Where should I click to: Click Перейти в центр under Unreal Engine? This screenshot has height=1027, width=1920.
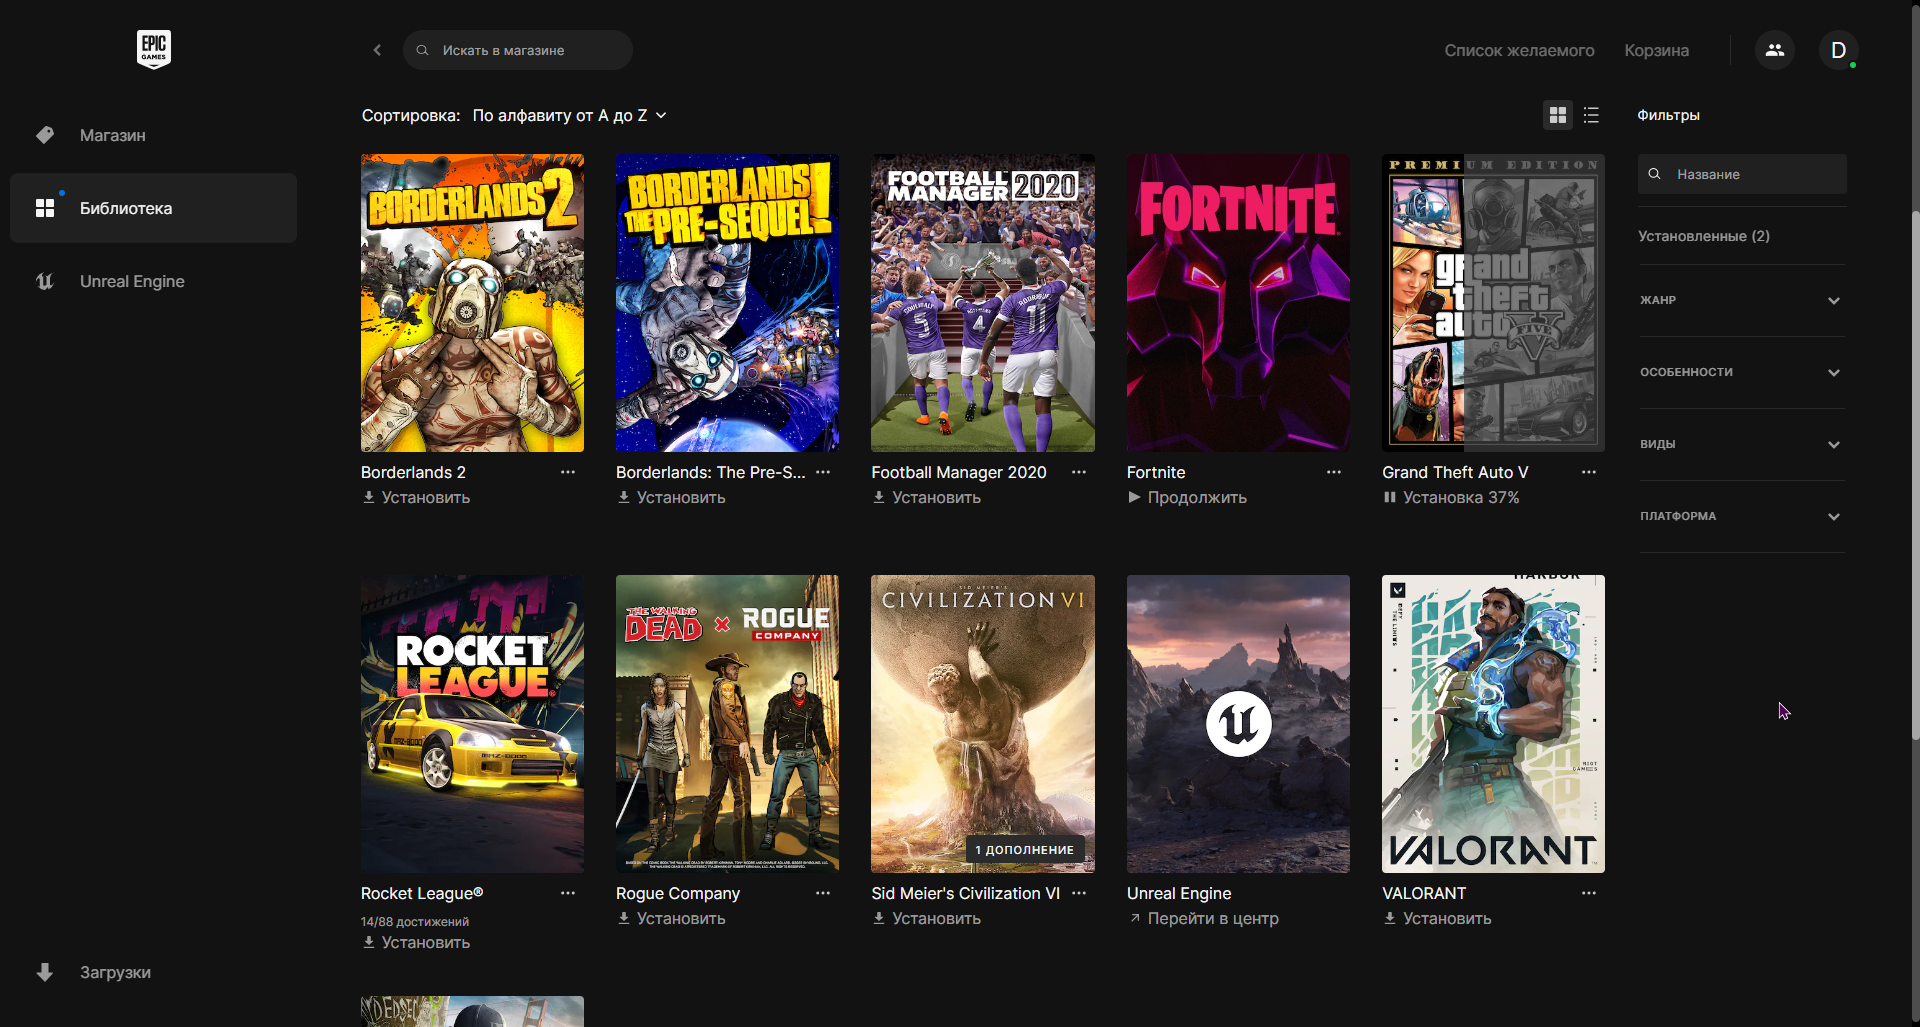coord(1203,918)
